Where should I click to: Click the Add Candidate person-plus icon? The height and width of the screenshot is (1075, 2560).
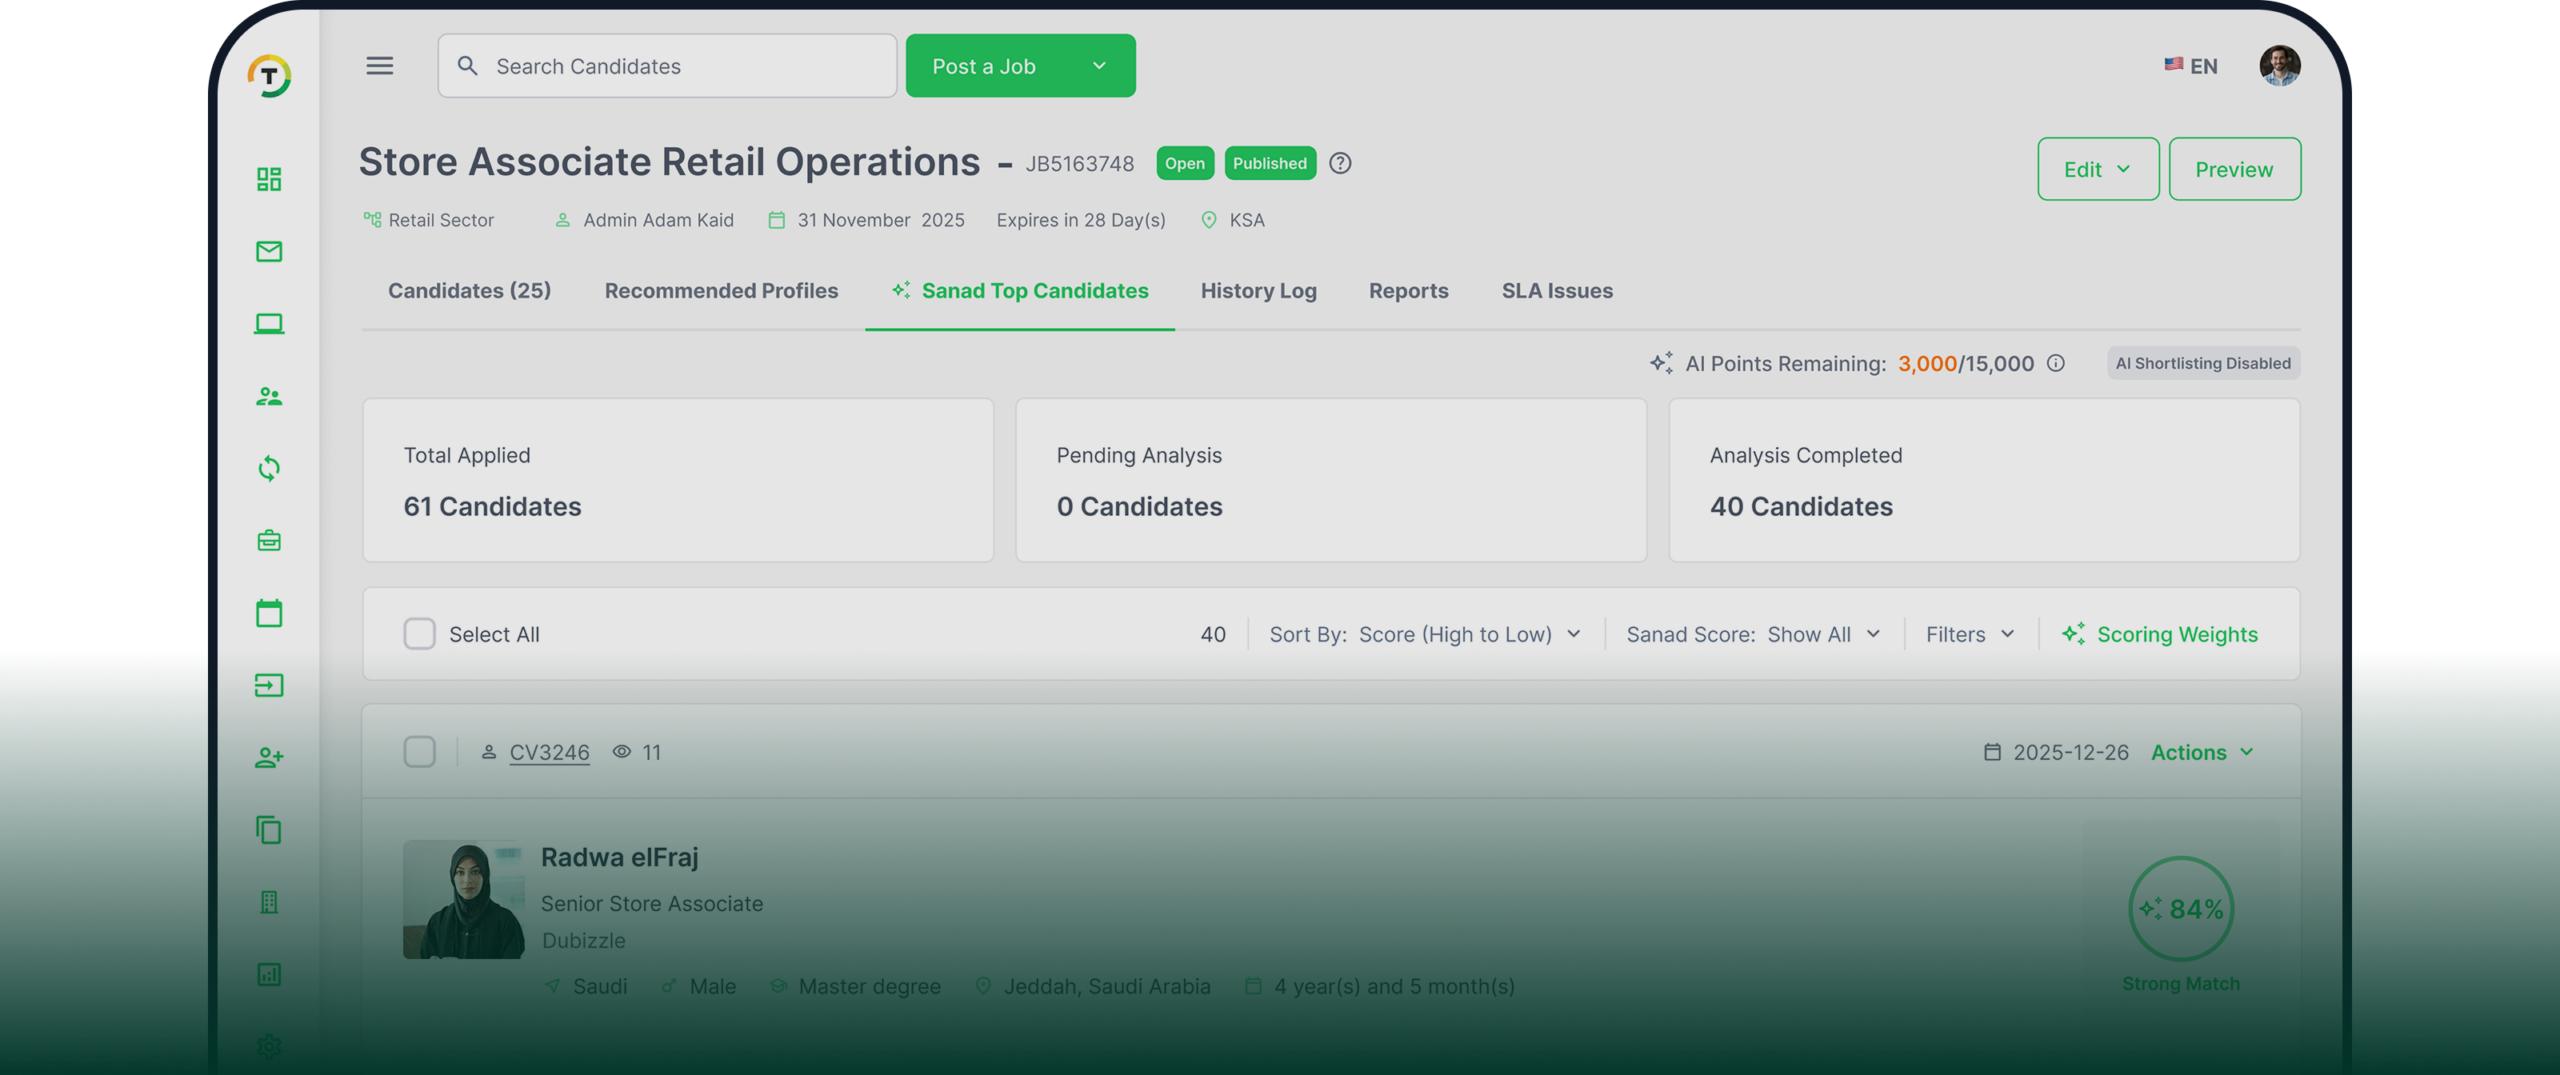[268, 757]
